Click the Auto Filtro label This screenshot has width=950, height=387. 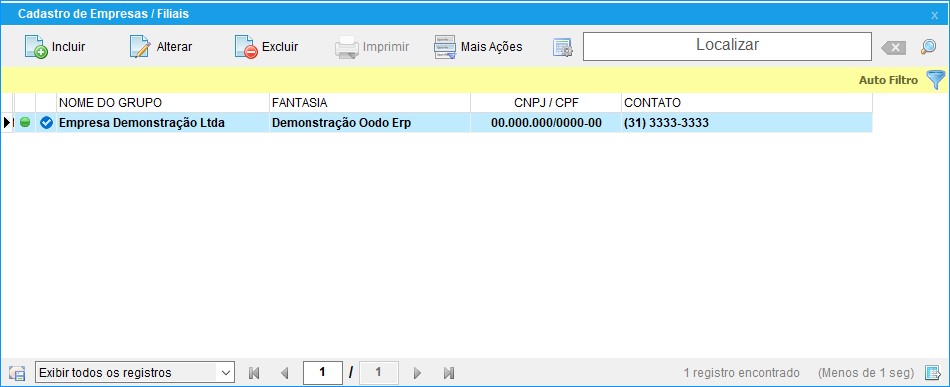(888, 80)
